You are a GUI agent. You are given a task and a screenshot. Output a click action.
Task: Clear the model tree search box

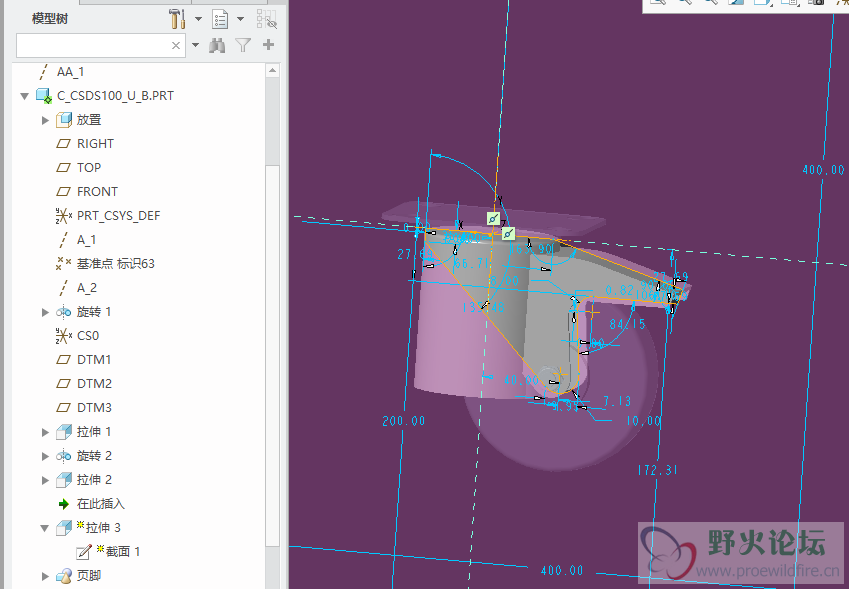tap(176, 45)
